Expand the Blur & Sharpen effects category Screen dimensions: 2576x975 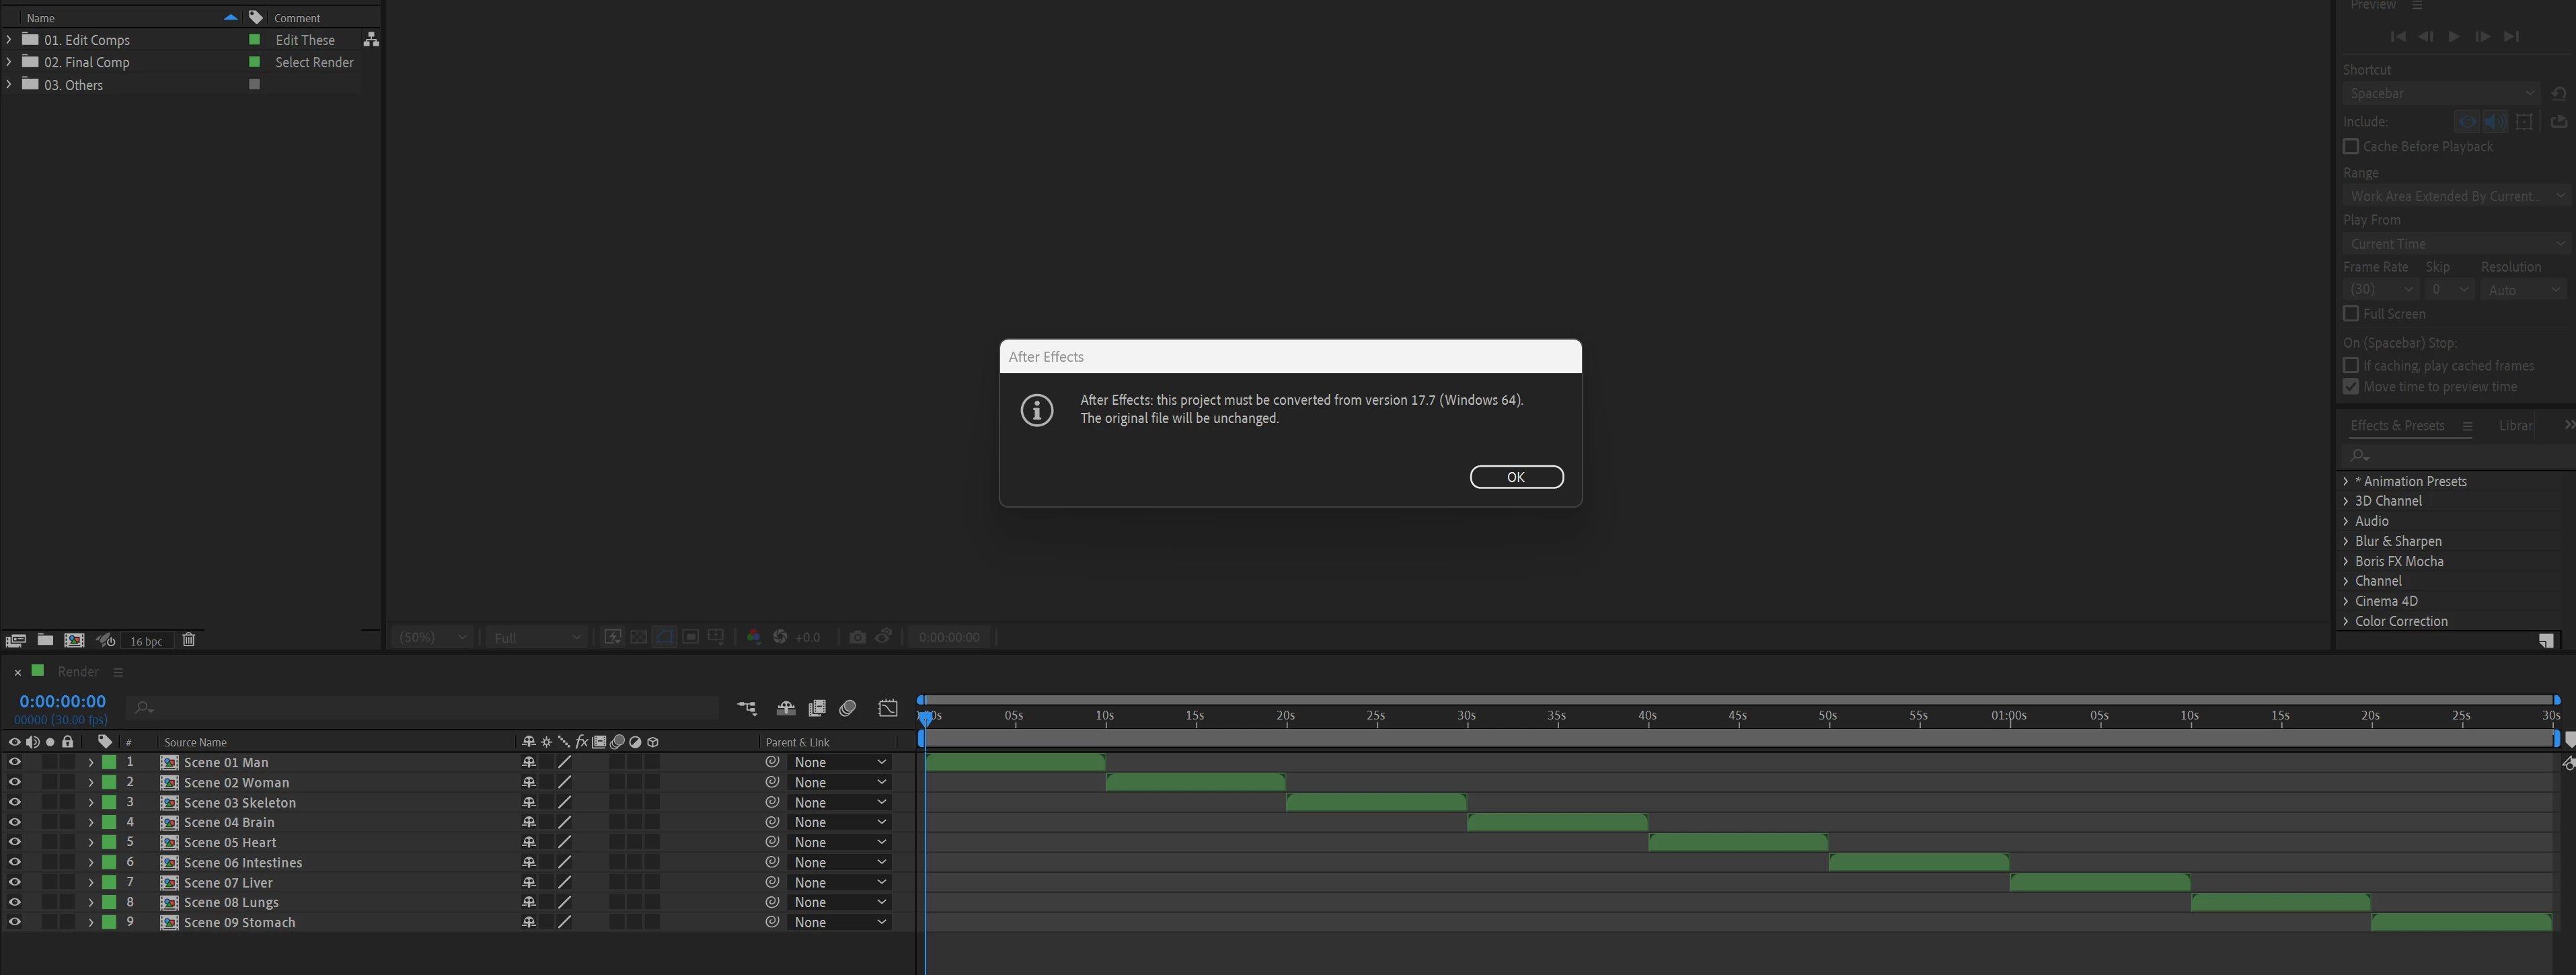click(2346, 541)
